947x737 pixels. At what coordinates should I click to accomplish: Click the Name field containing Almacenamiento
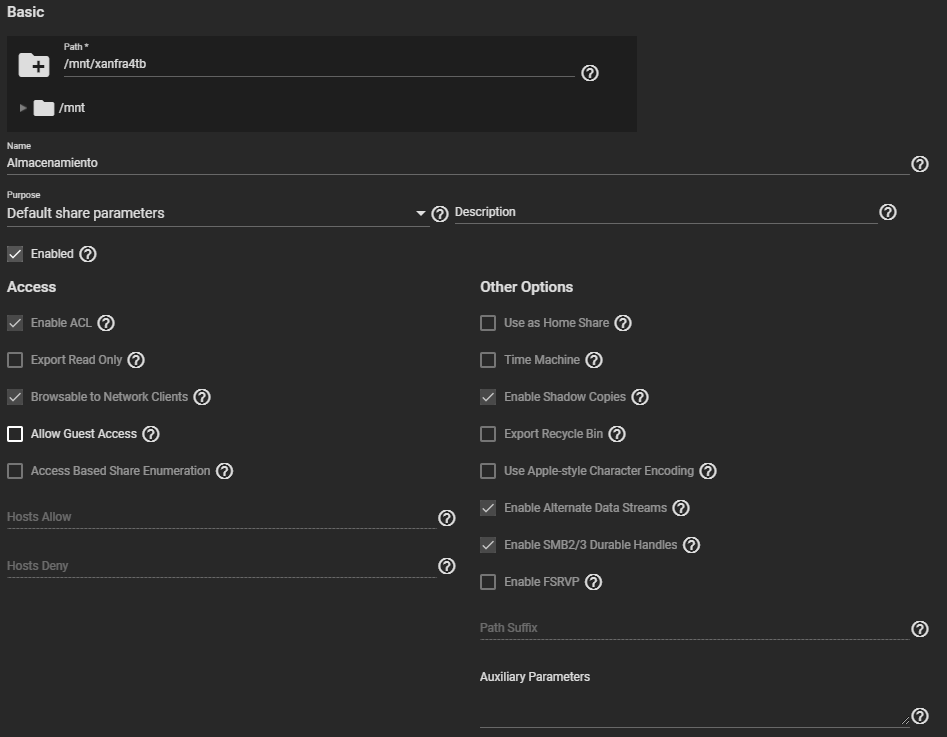pyautogui.click(x=458, y=163)
